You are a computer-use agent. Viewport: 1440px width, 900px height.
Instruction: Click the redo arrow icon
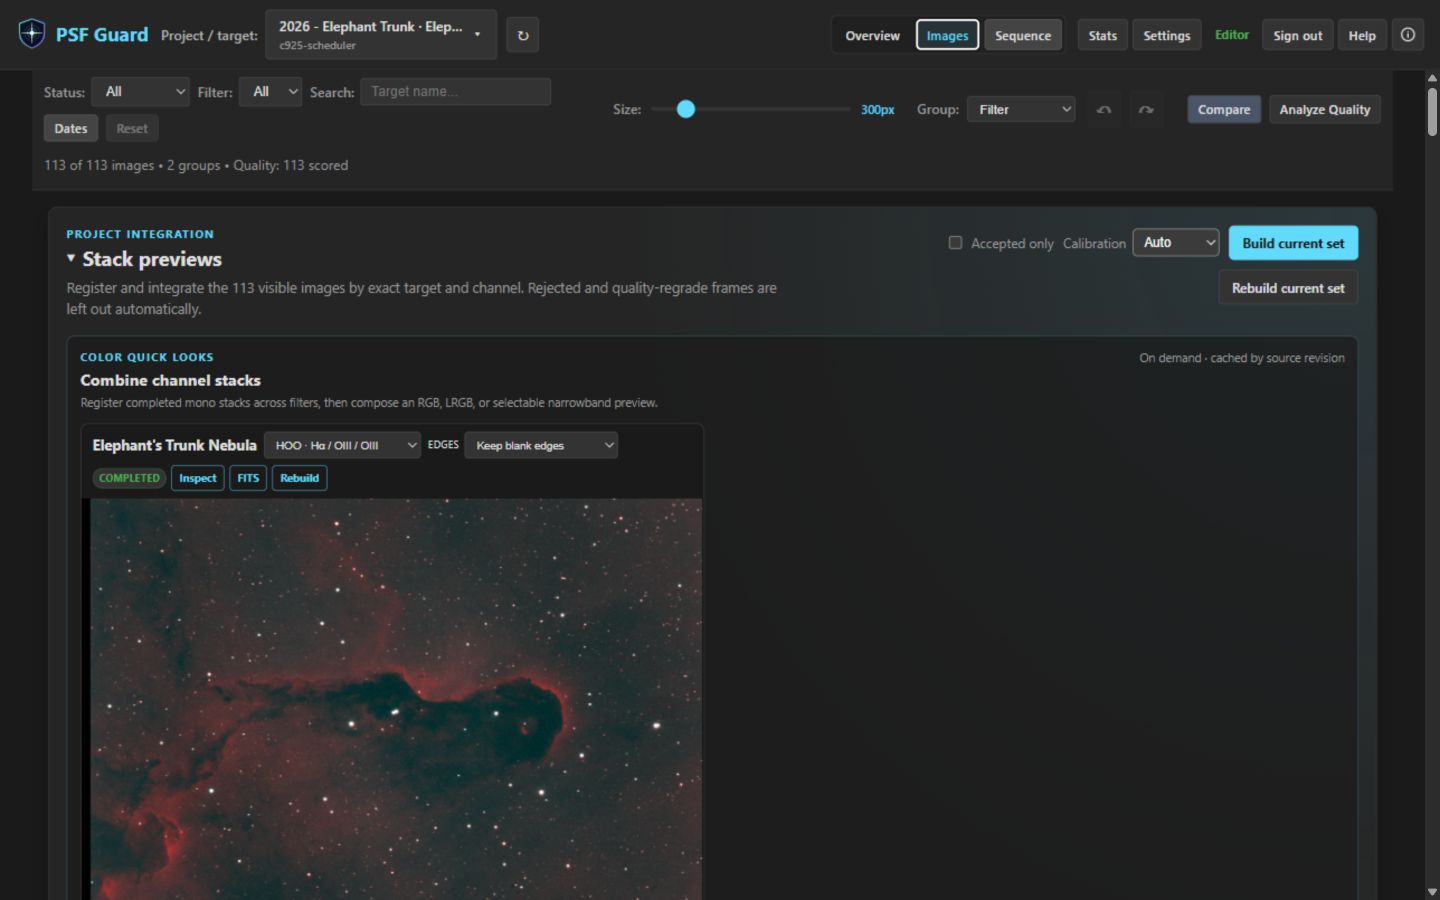pos(1146,109)
